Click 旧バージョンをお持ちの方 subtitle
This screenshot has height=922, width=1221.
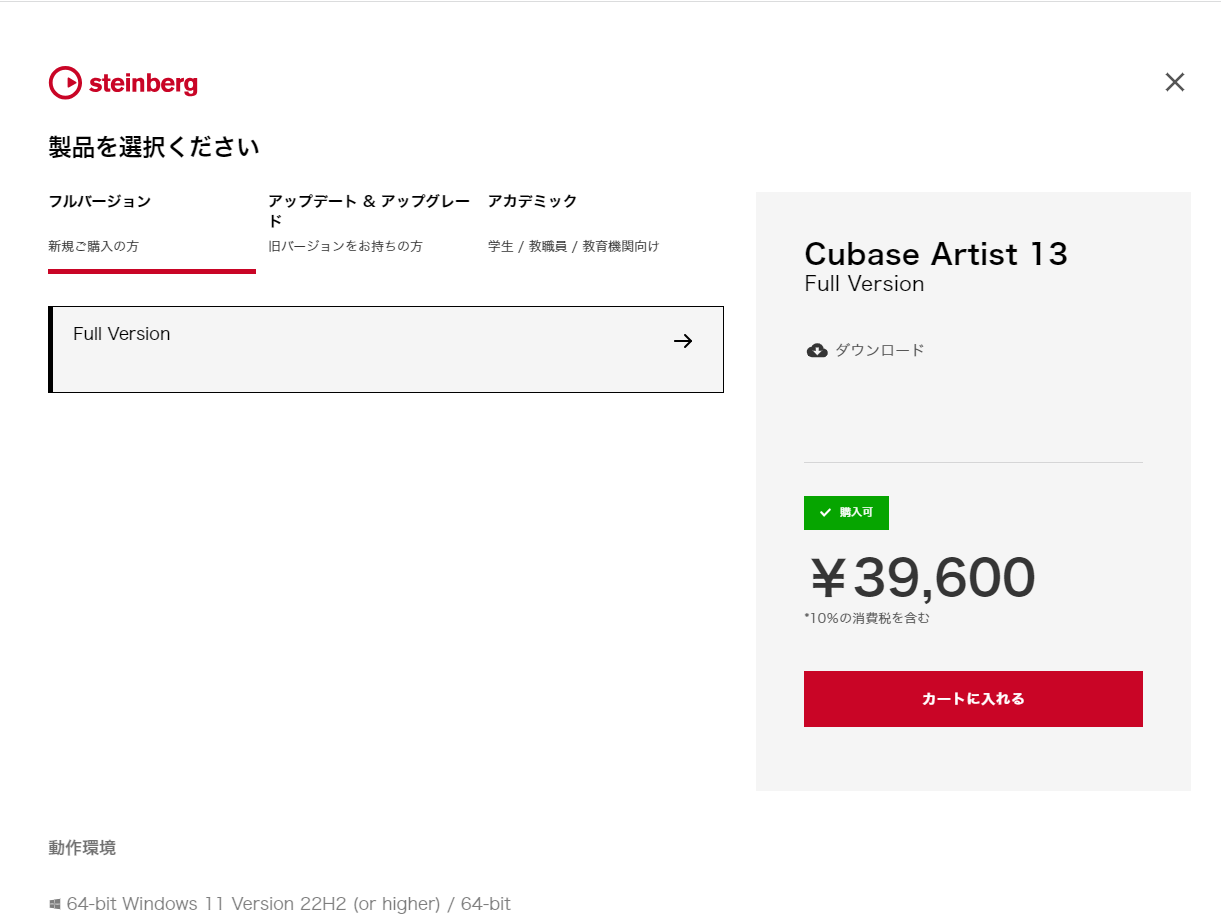click(x=345, y=246)
